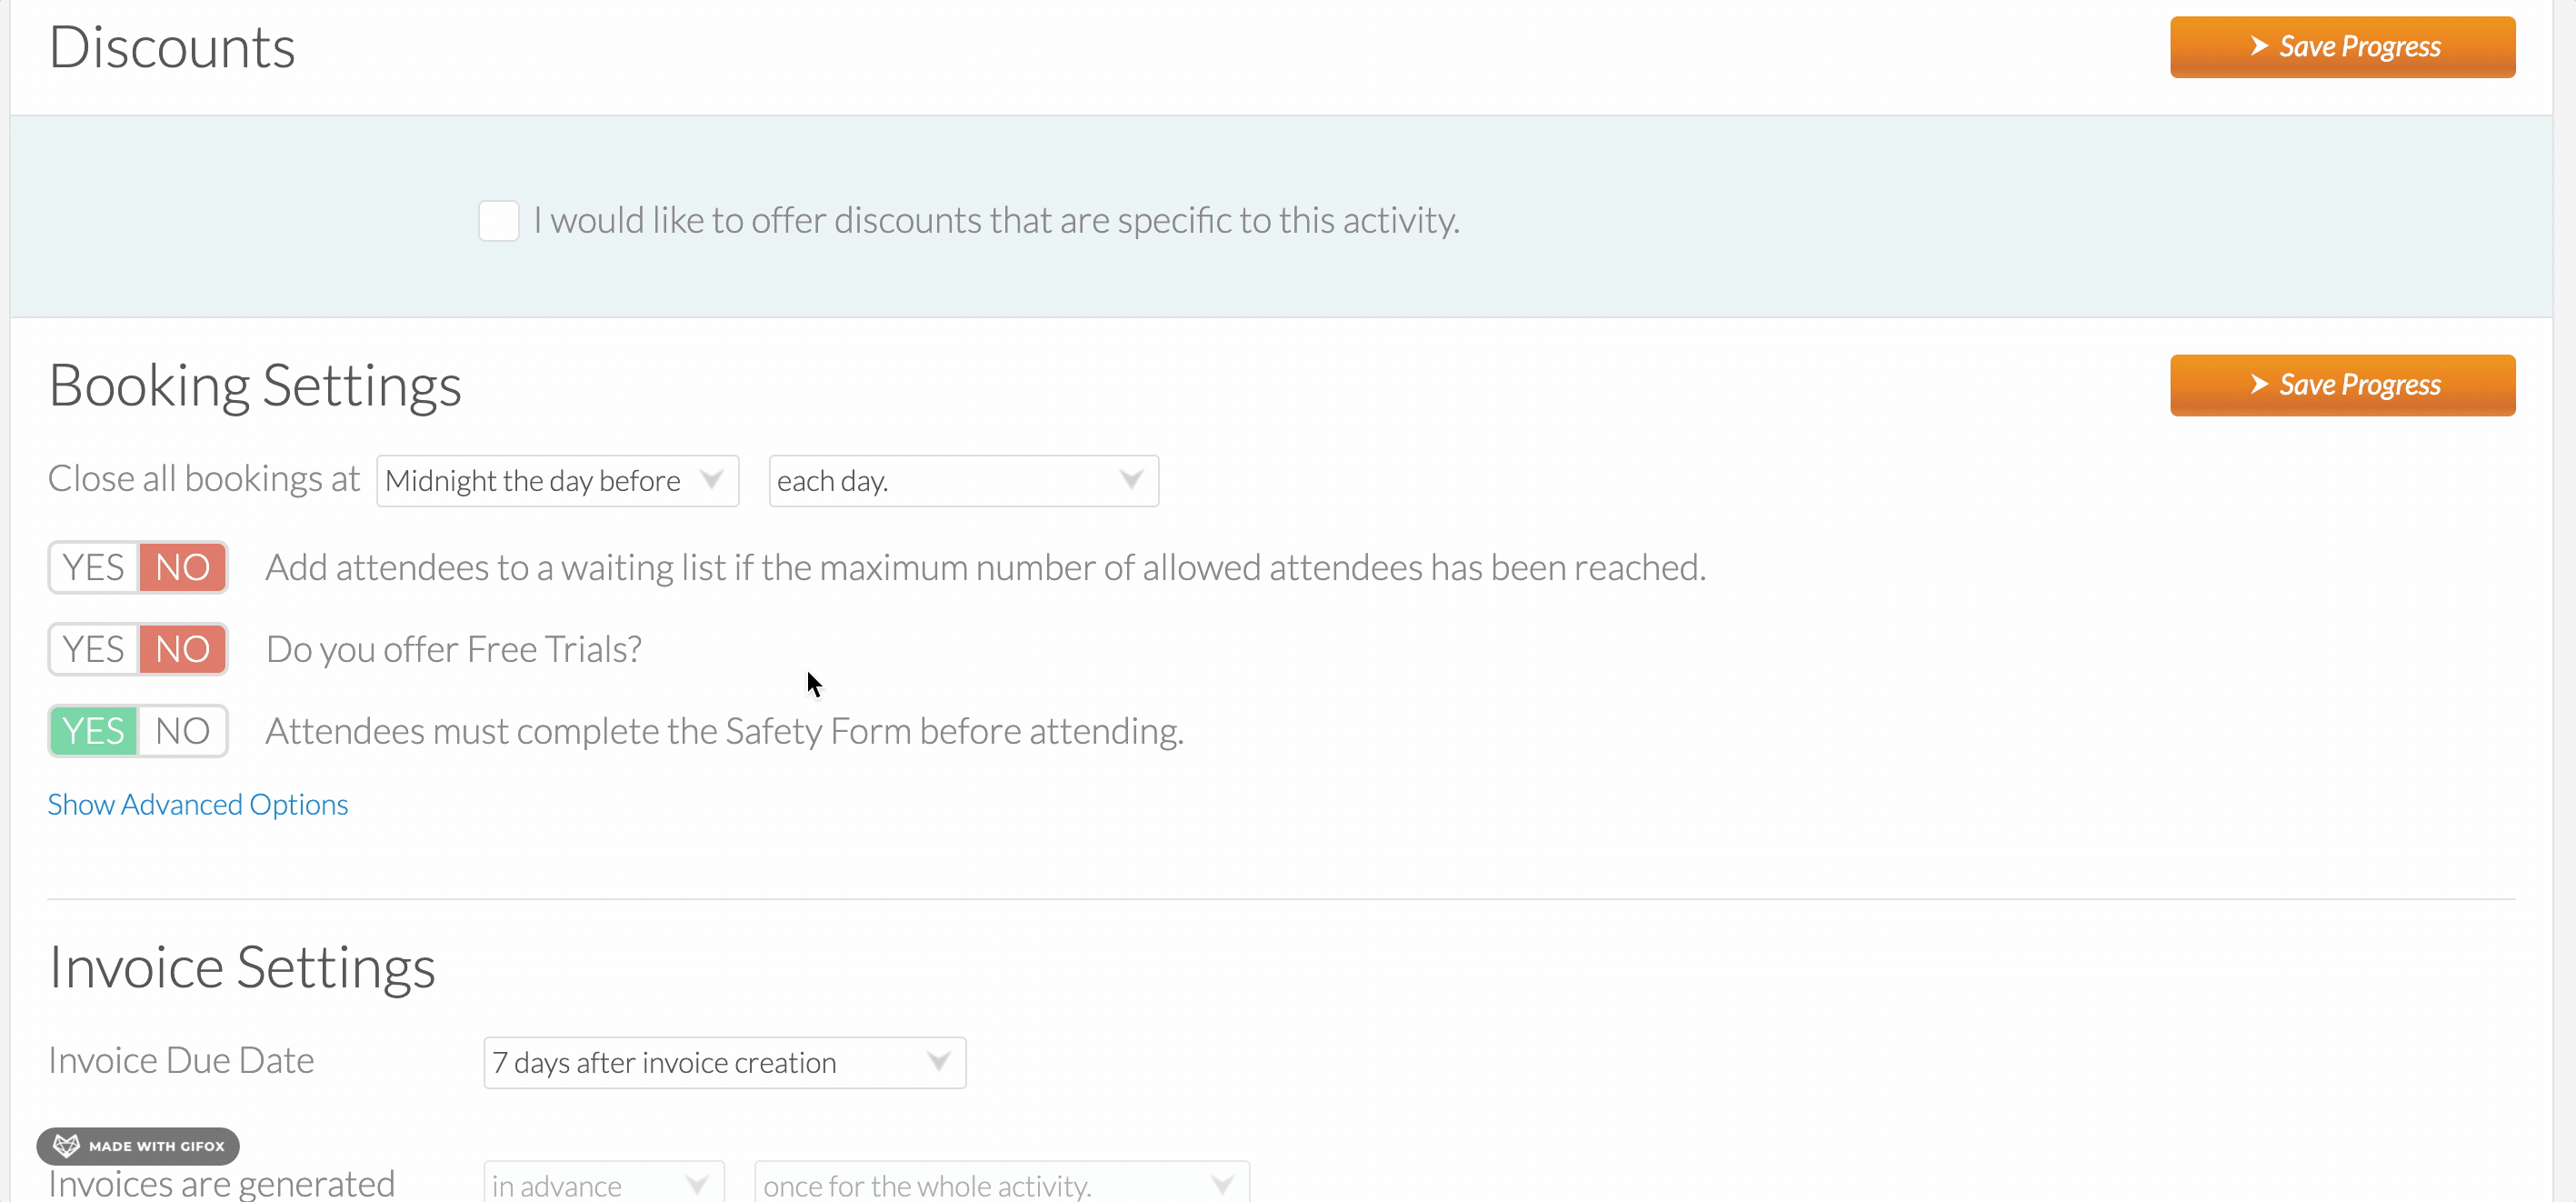Click YES on the Safety Form toggle
This screenshot has width=2576, height=1202.
click(94, 732)
